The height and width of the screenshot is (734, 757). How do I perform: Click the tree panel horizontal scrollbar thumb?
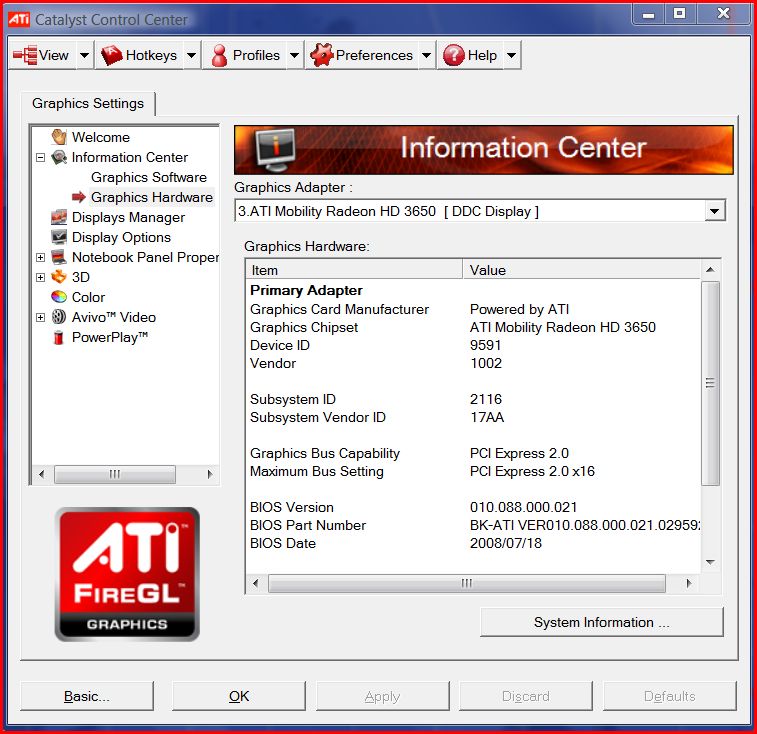115,474
